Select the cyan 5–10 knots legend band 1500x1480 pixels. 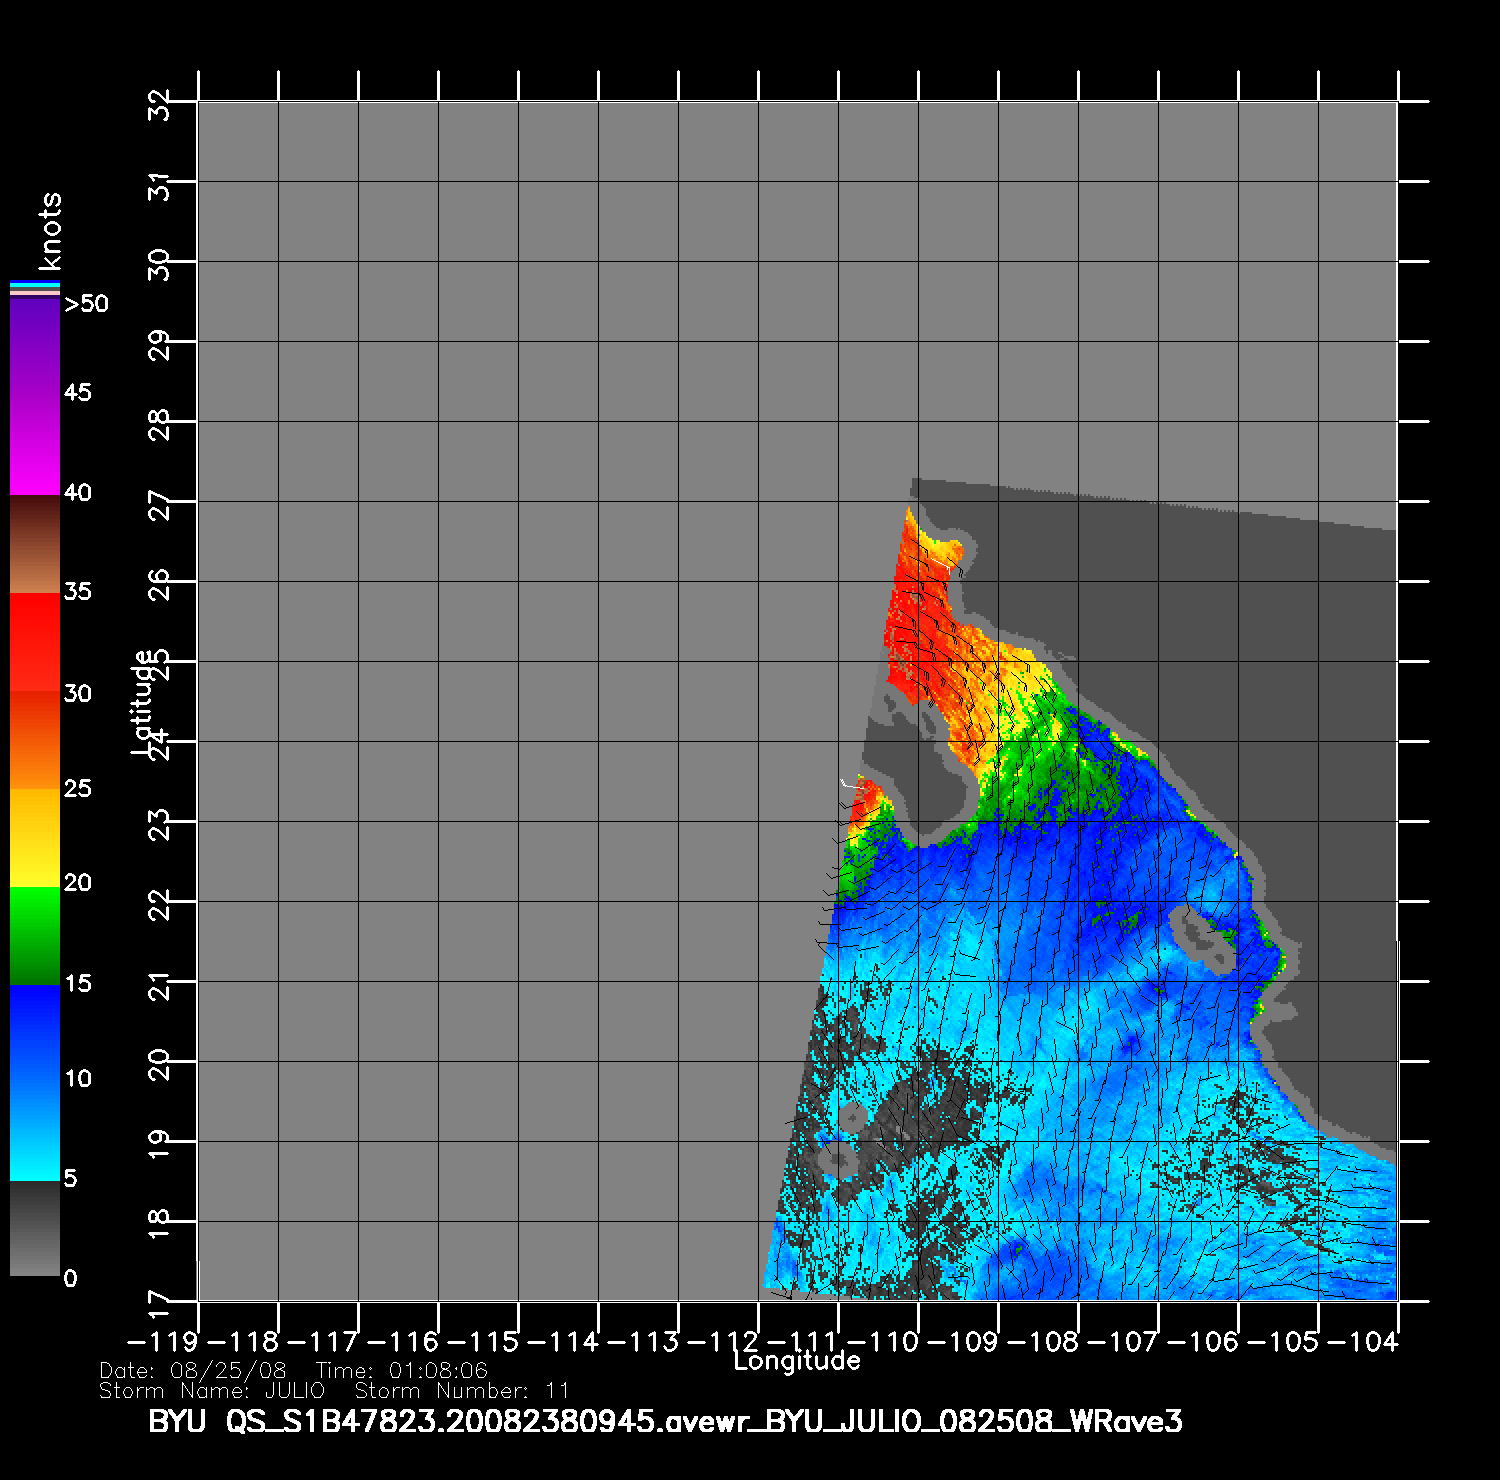(34, 1130)
